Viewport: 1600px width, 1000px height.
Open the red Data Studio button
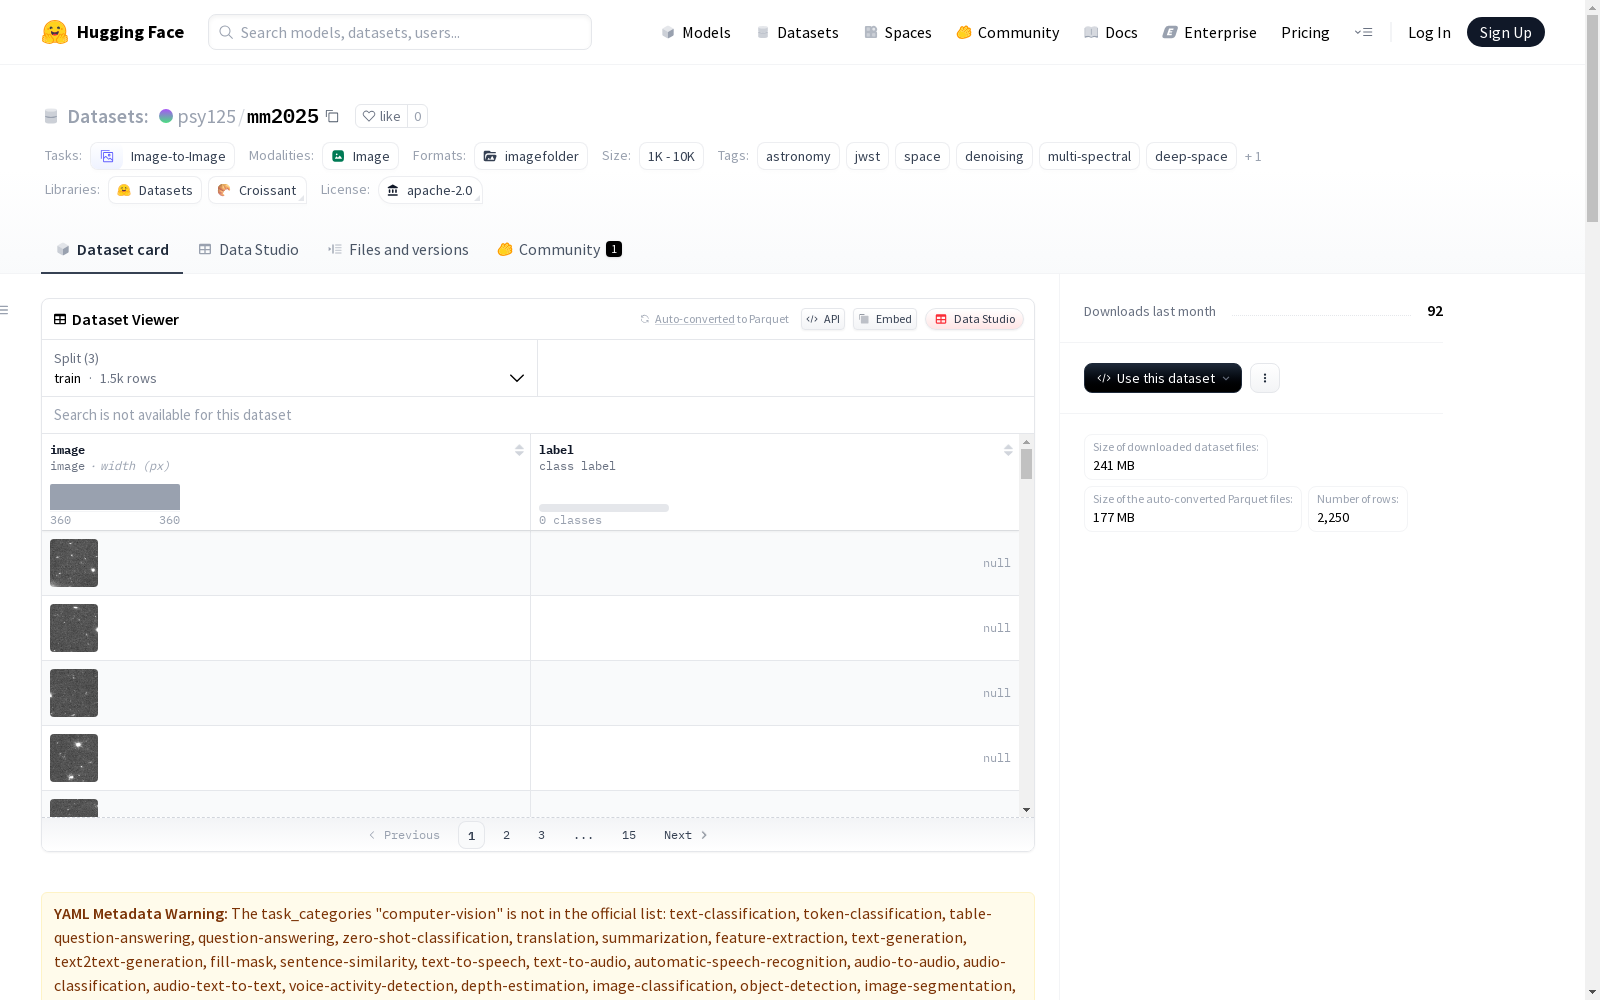click(975, 319)
